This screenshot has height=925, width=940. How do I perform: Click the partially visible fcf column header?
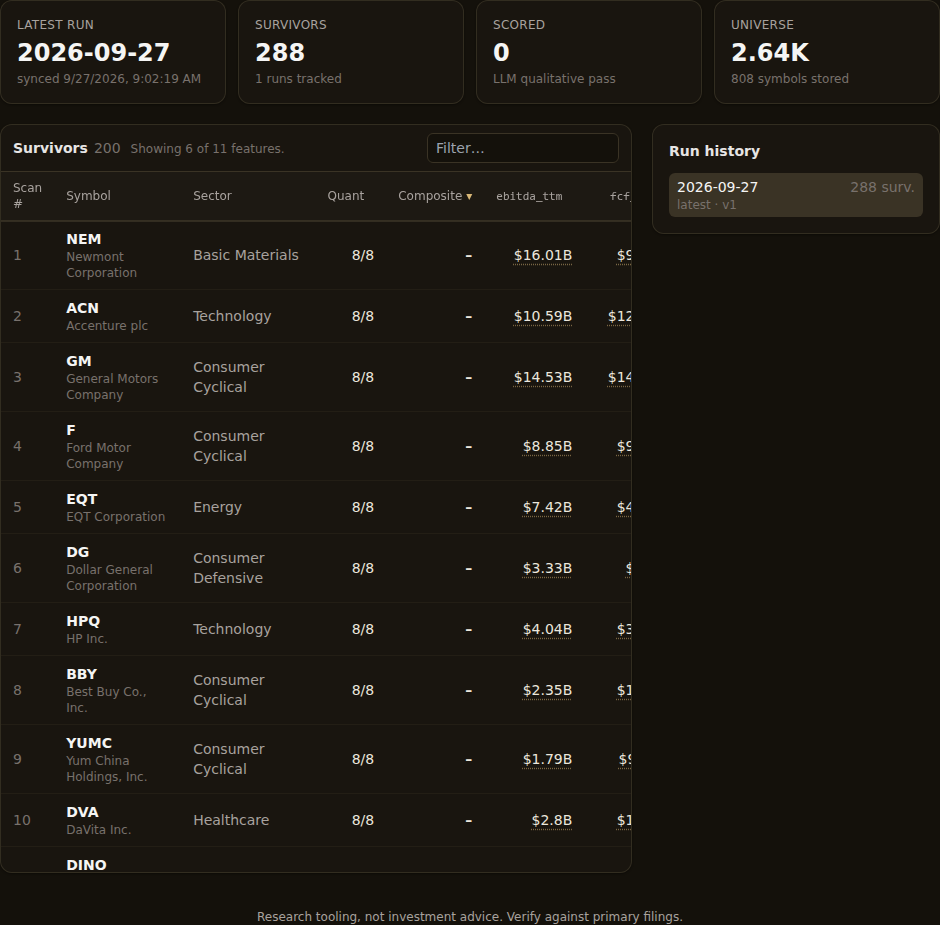coord(620,196)
